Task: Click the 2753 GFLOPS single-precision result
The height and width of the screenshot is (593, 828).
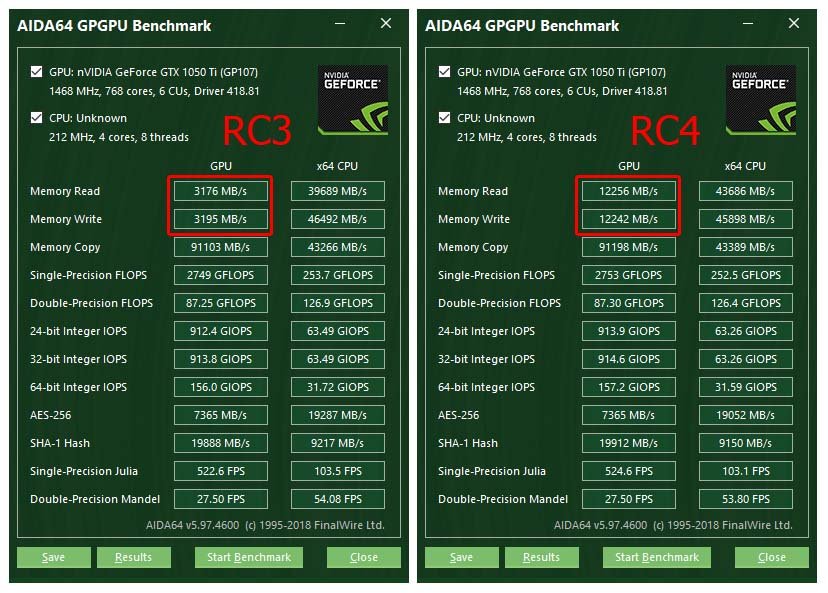Action: [629, 275]
